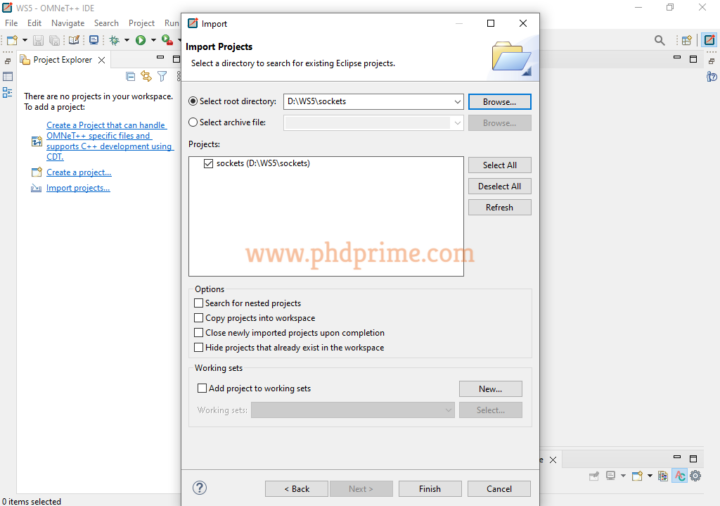Click the '< Back' button
This screenshot has width=720, height=506.
pyautogui.click(x=297, y=489)
